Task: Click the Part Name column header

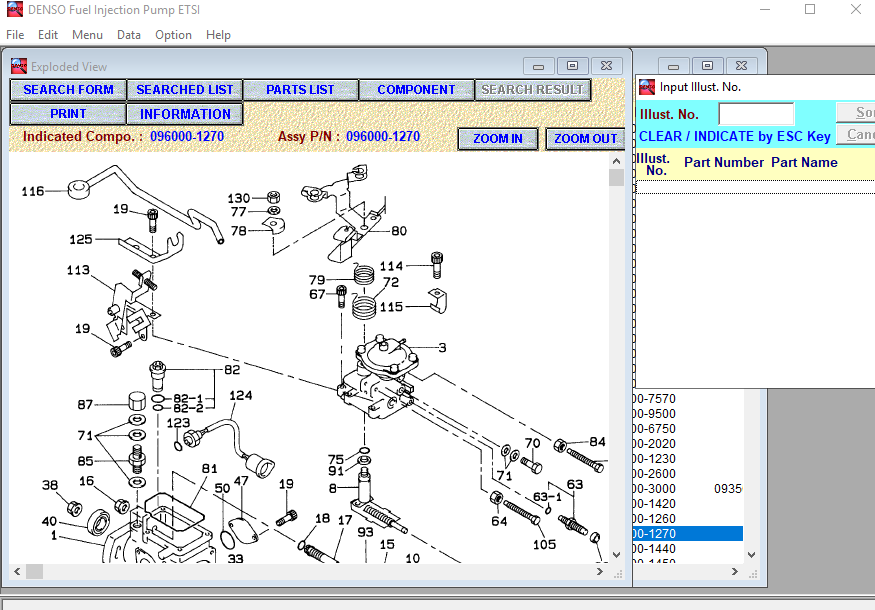Action: coord(804,162)
